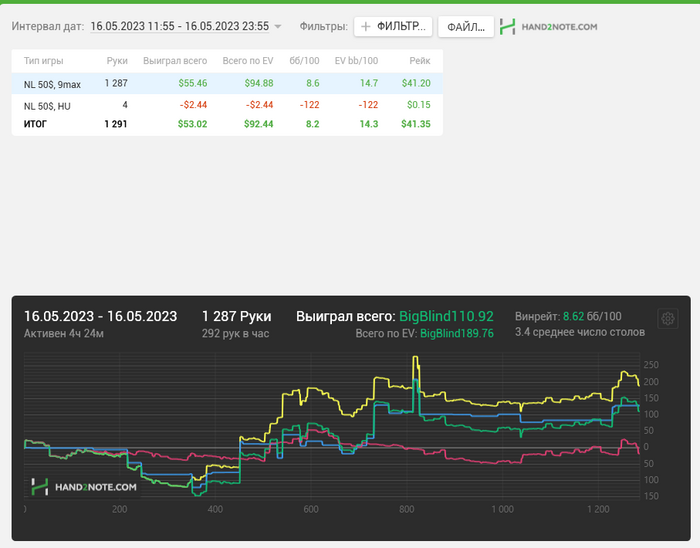Sort by the EV bb/100 column header
700x548 pixels.
(356, 61)
